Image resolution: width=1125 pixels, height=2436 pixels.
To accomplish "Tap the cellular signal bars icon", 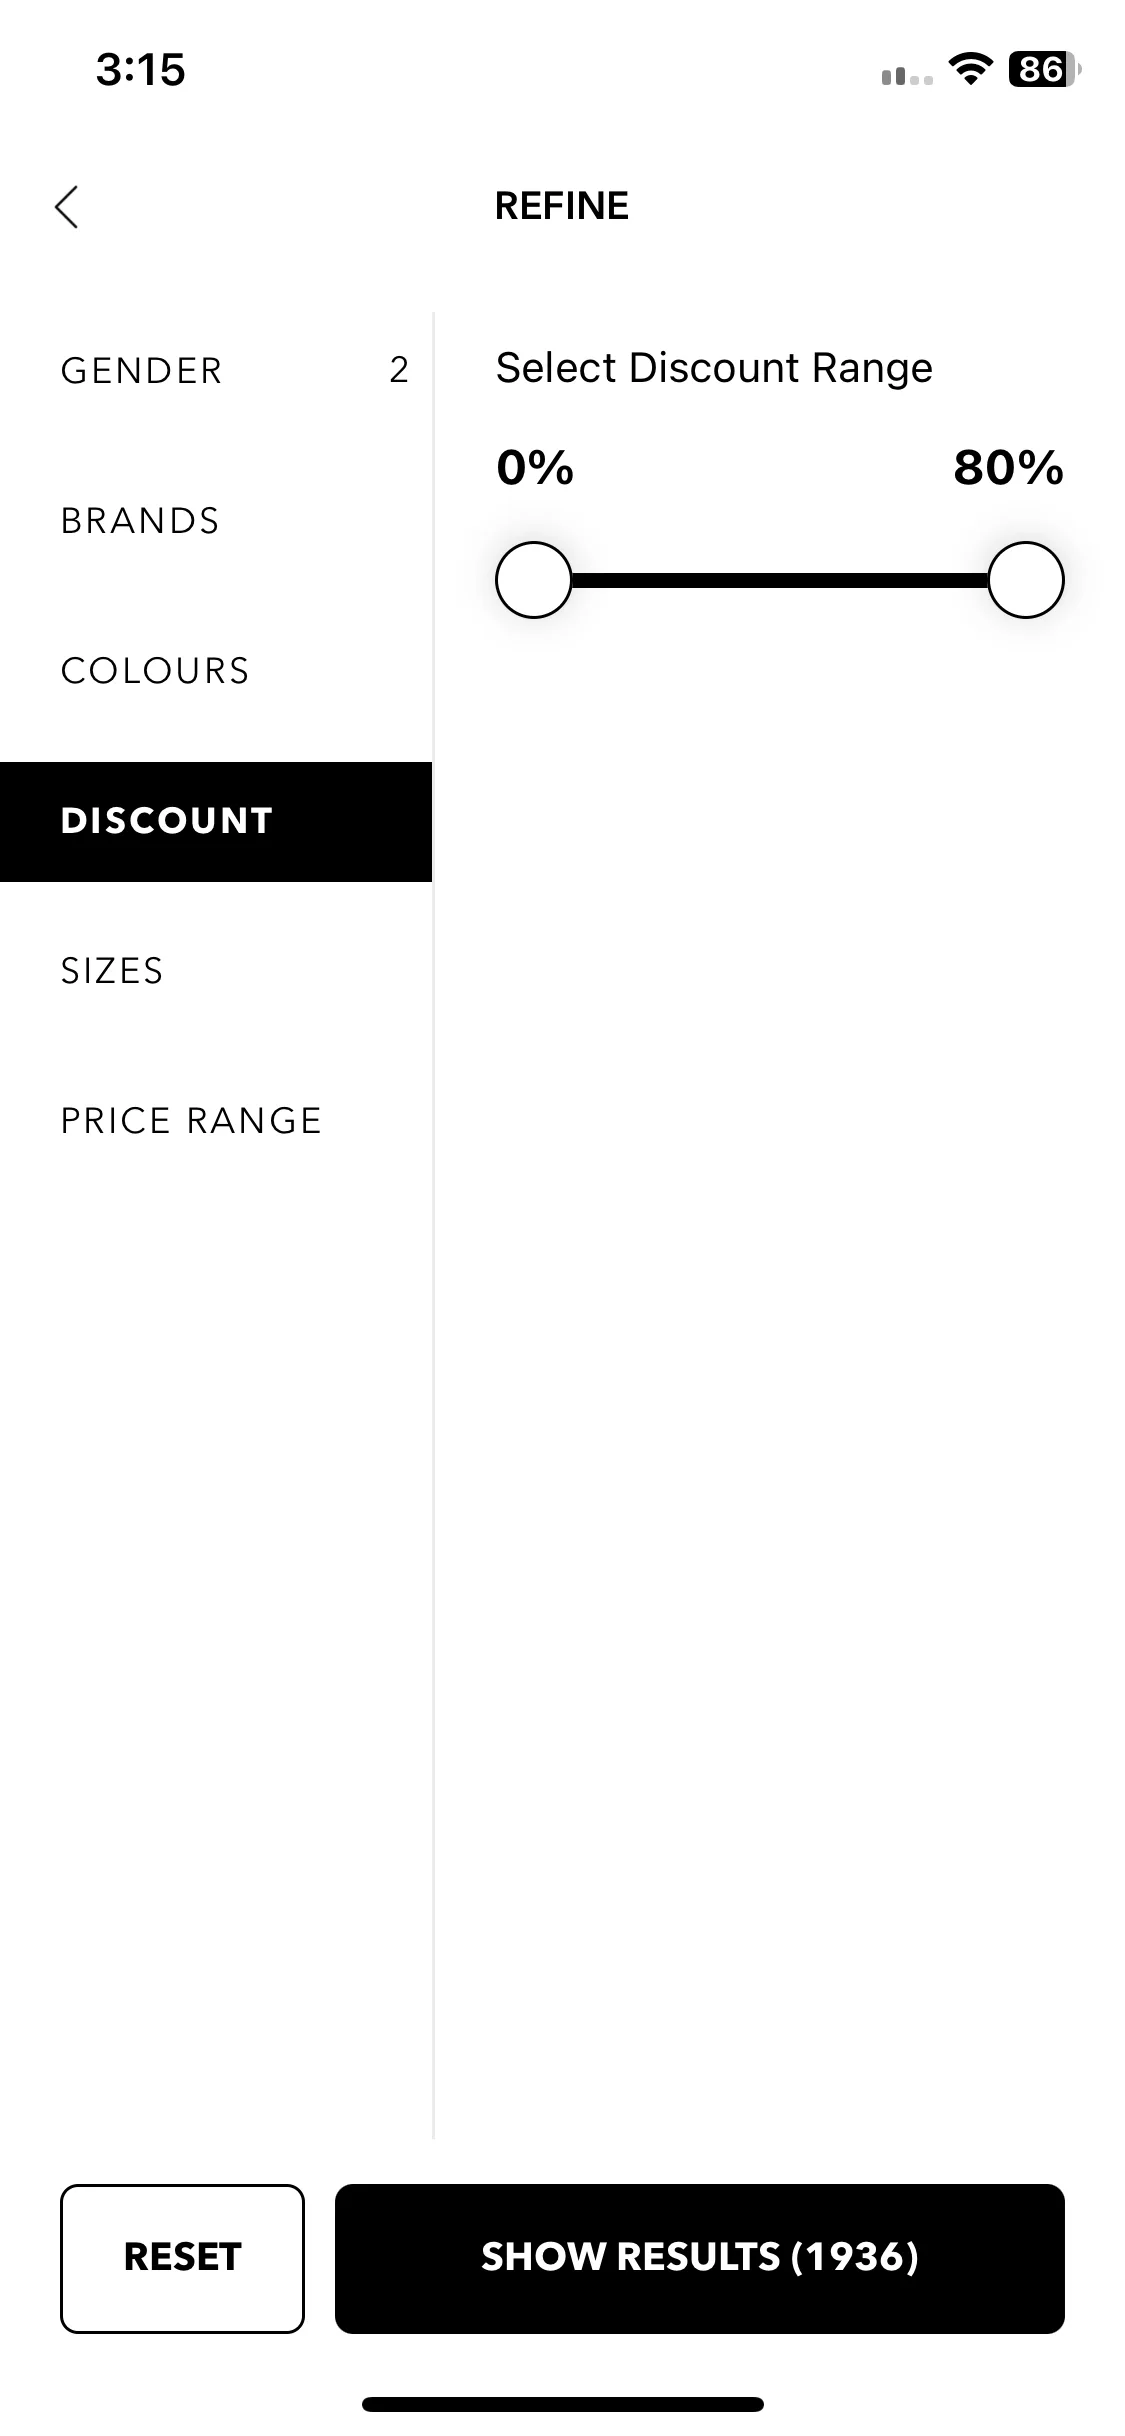I will [907, 76].
